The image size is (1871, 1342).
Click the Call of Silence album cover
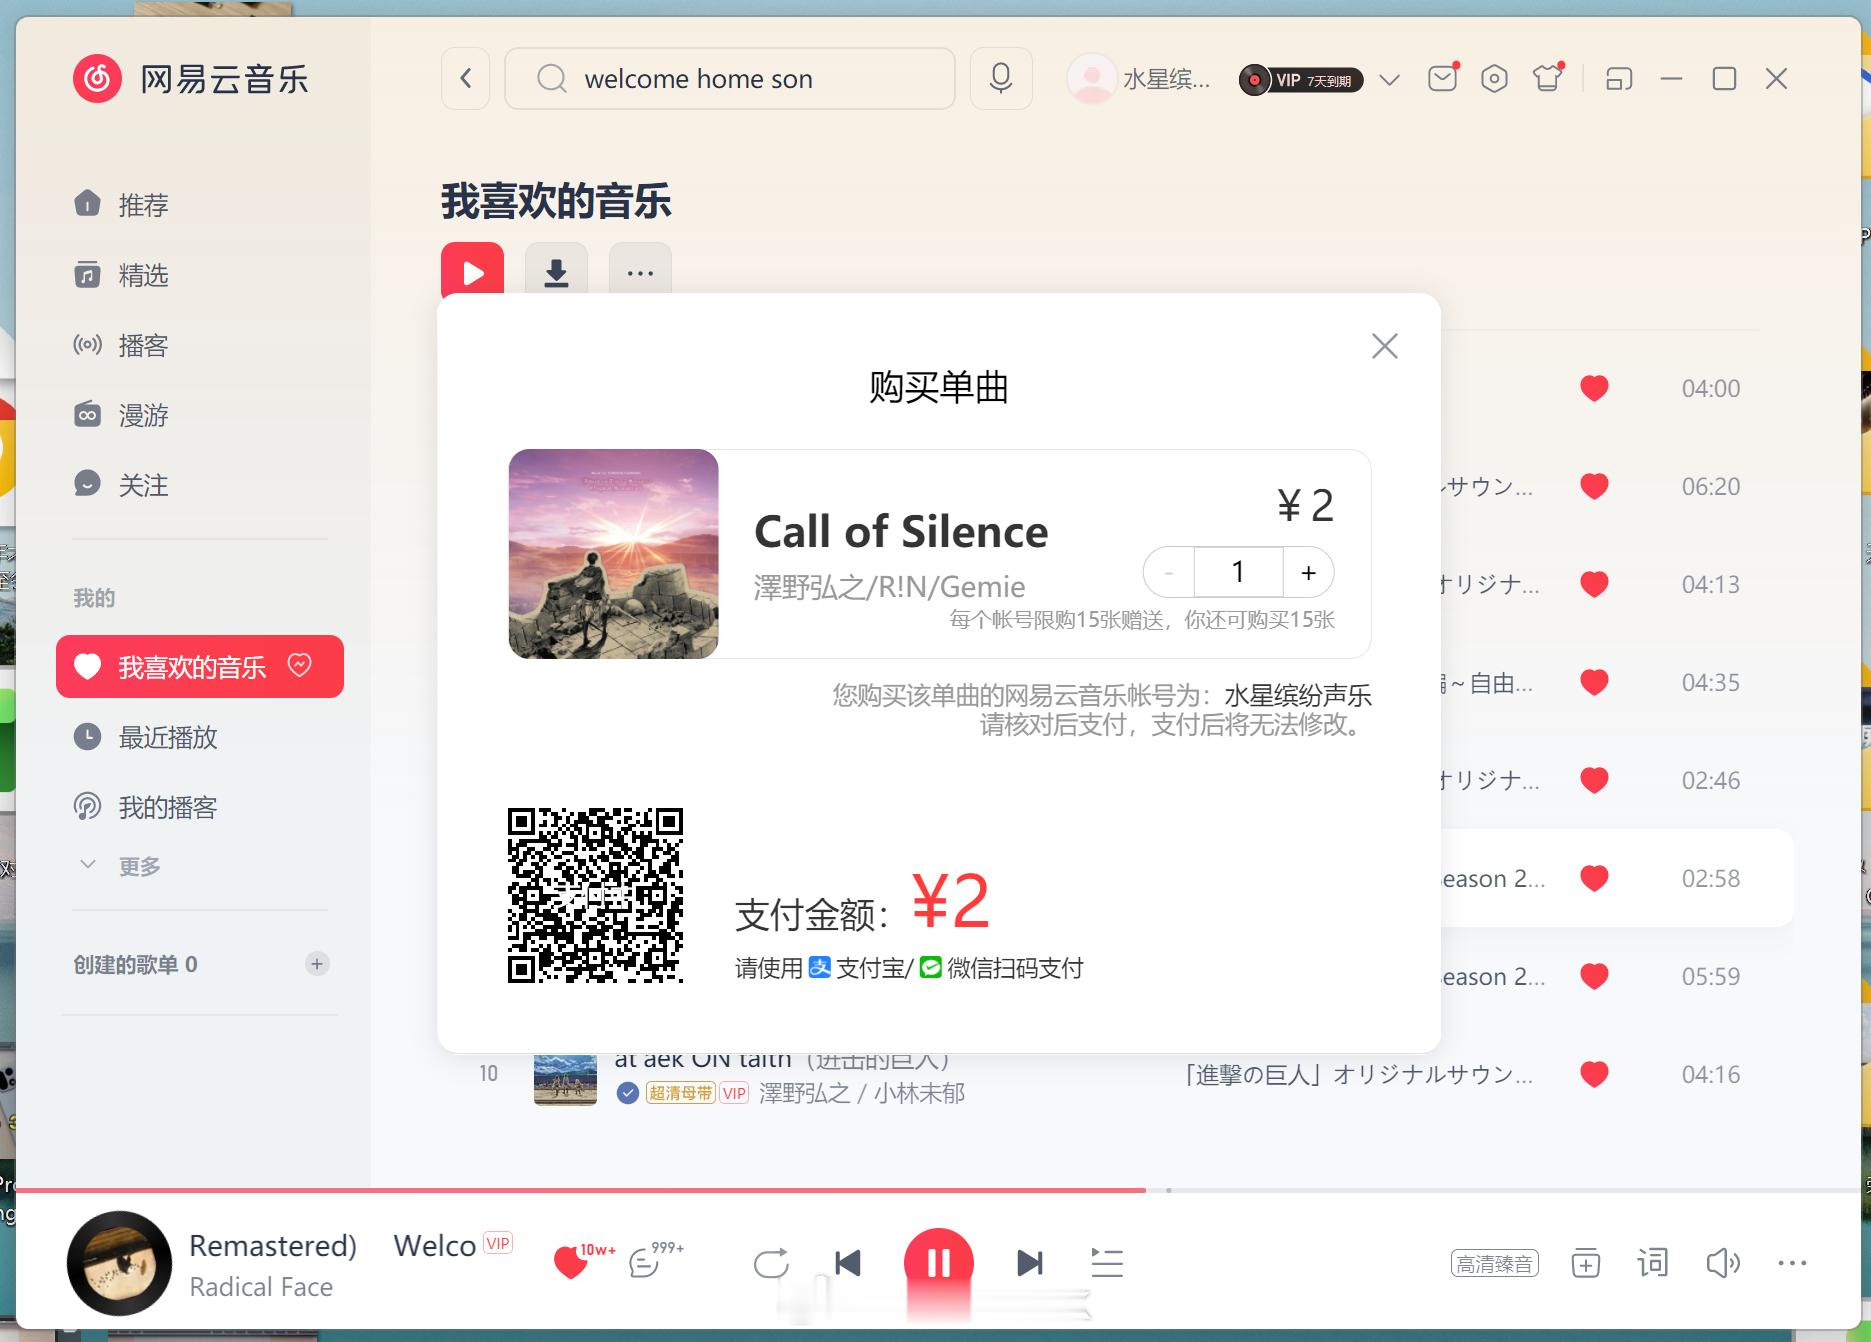click(613, 554)
